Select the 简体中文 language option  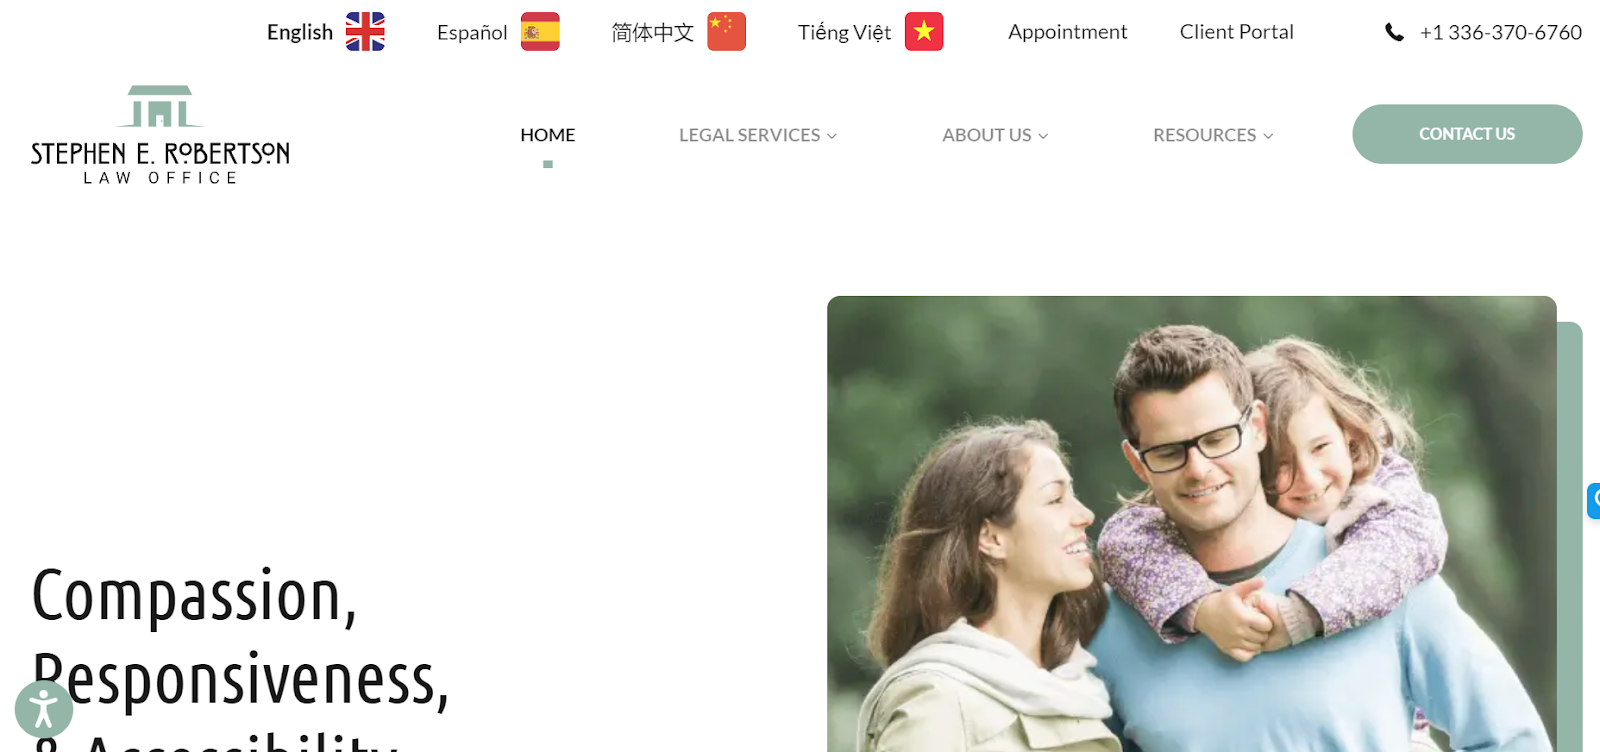pos(653,32)
